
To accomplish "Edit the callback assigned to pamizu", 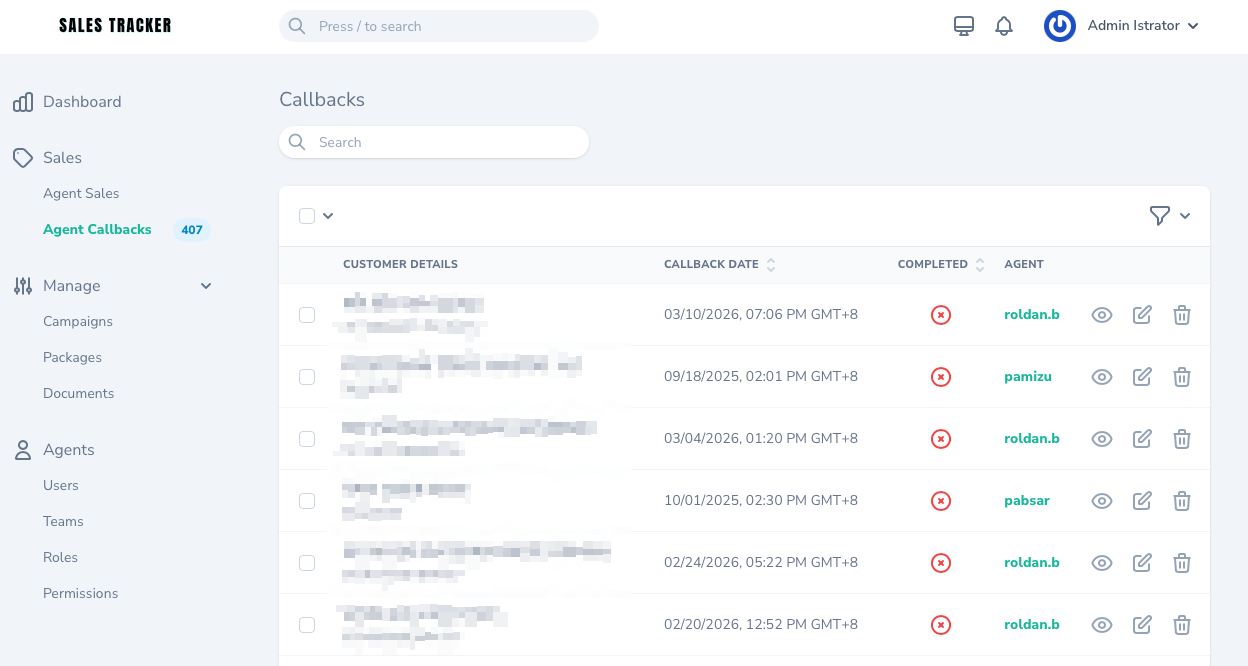I will pyautogui.click(x=1142, y=376).
